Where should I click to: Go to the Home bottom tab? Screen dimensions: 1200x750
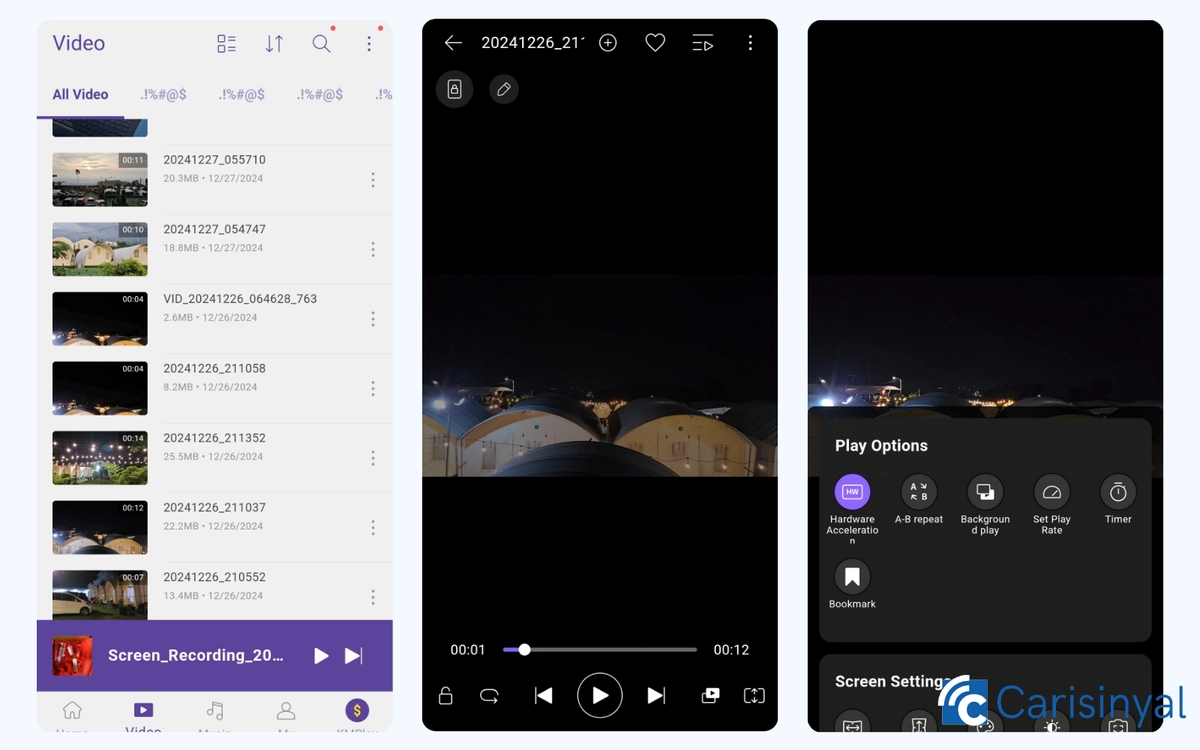(x=72, y=716)
